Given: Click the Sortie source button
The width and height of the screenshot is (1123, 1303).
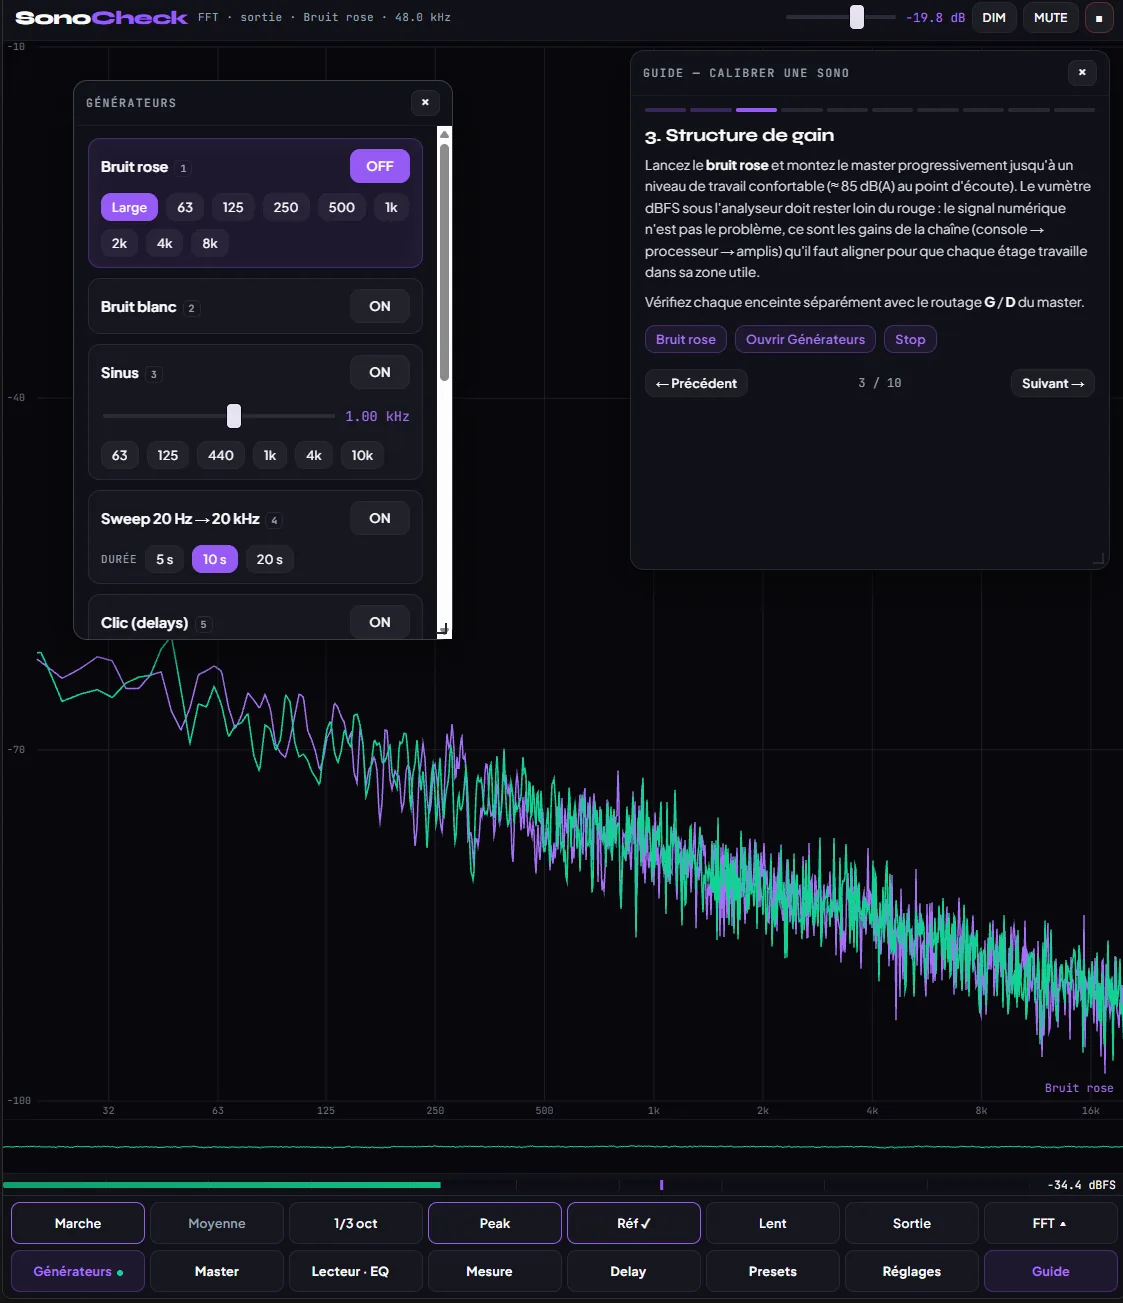Looking at the screenshot, I should click(x=912, y=1223).
